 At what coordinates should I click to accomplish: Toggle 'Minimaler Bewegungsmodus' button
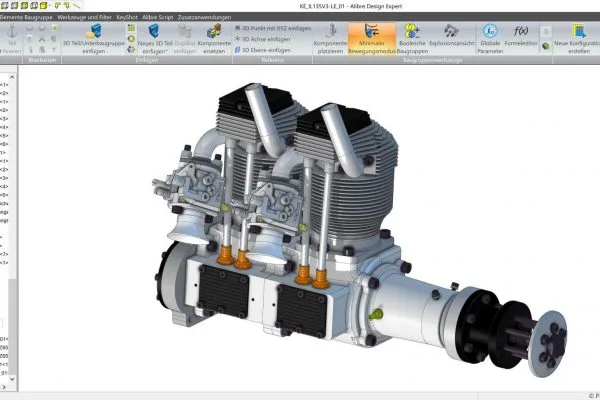[x=372, y=38]
